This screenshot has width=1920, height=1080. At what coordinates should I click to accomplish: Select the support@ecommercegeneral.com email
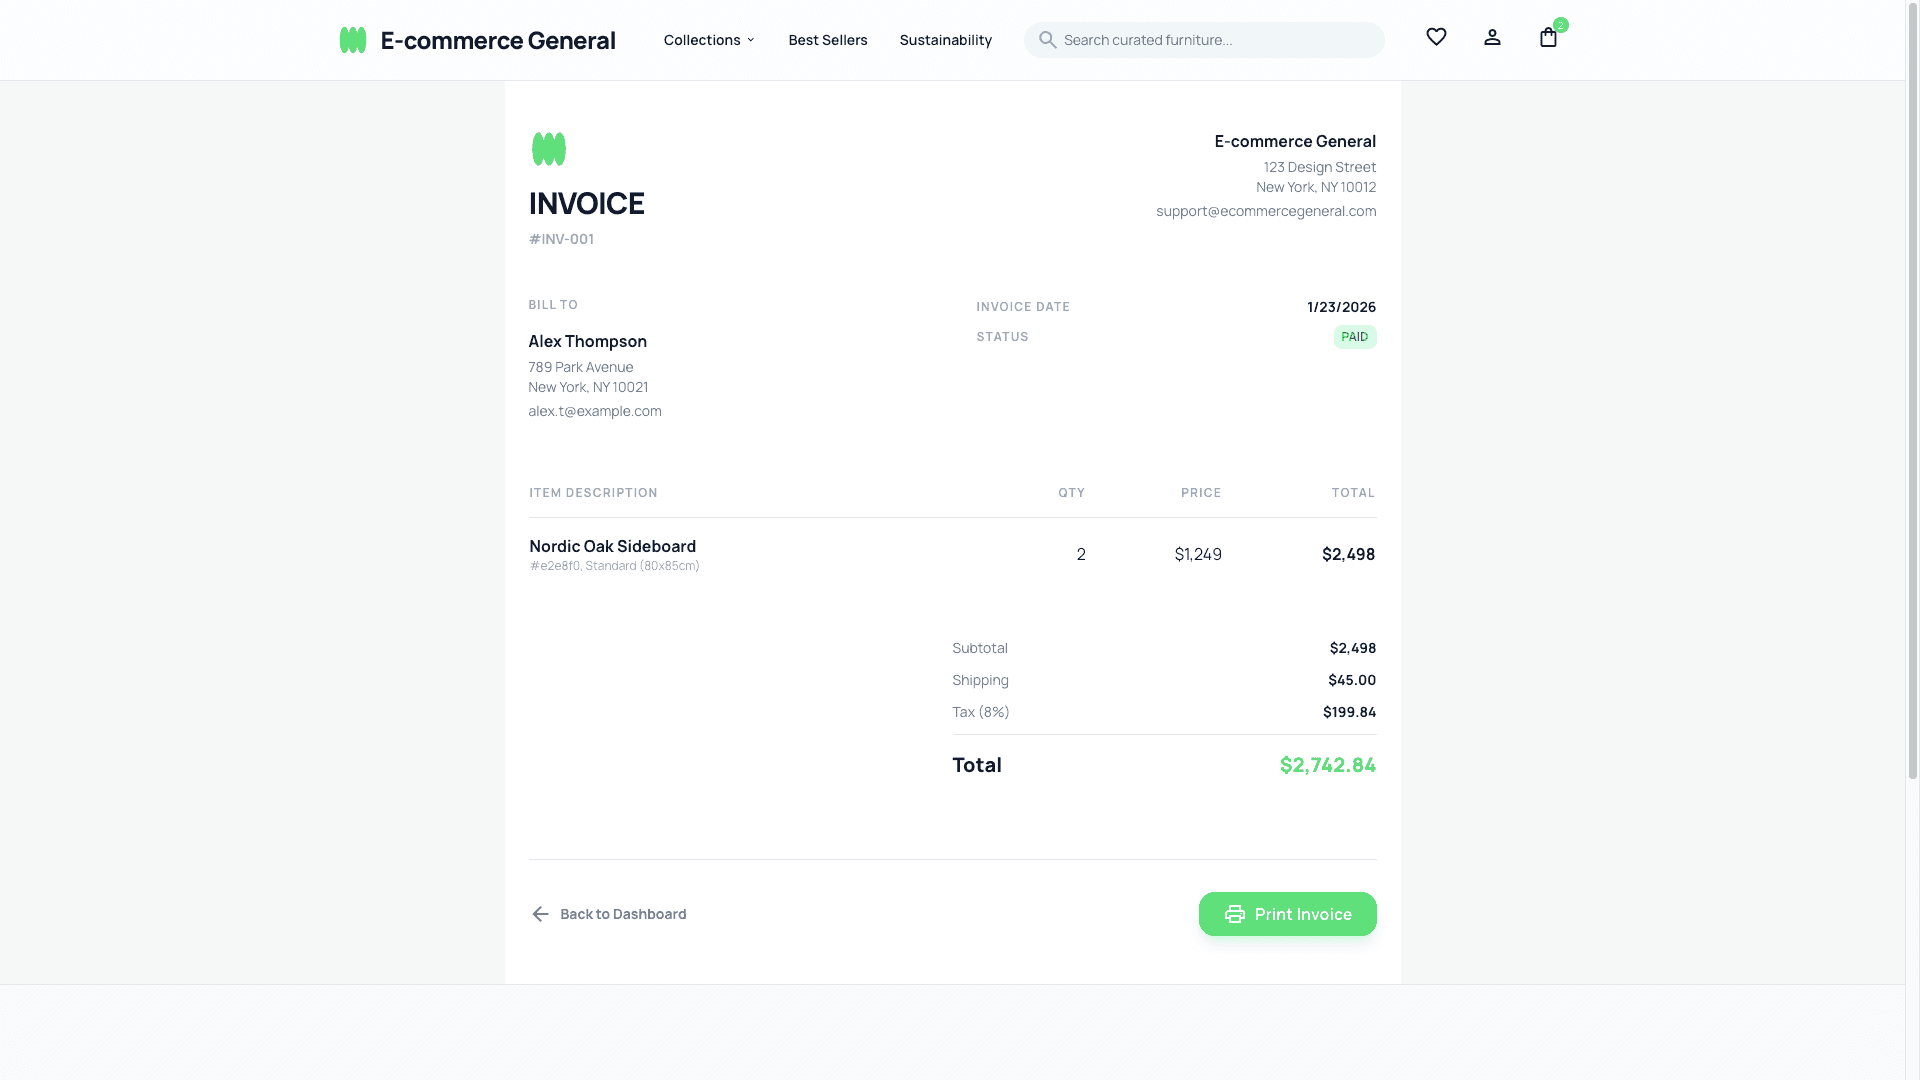click(x=1266, y=211)
